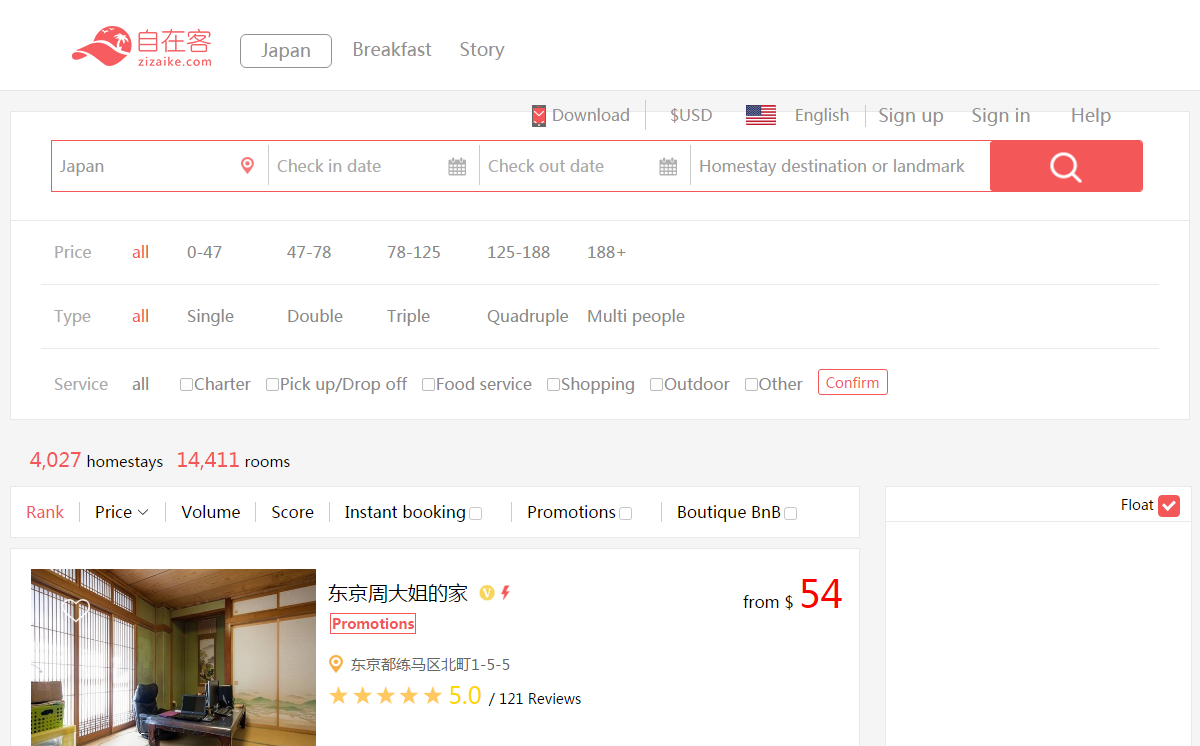Check the Pick up/Drop off service
The width and height of the screenshot is (1200, 746).
pyautogui.click(x=272, y=384)
